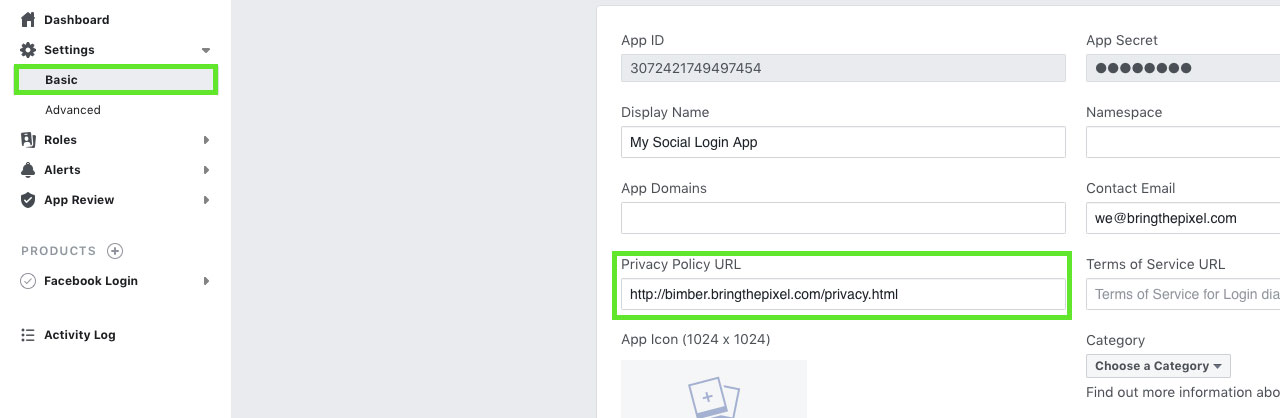Expand the Alerts submenu arrow
The height and width of the screenshot is (418, 1280).
click(206, 170)
